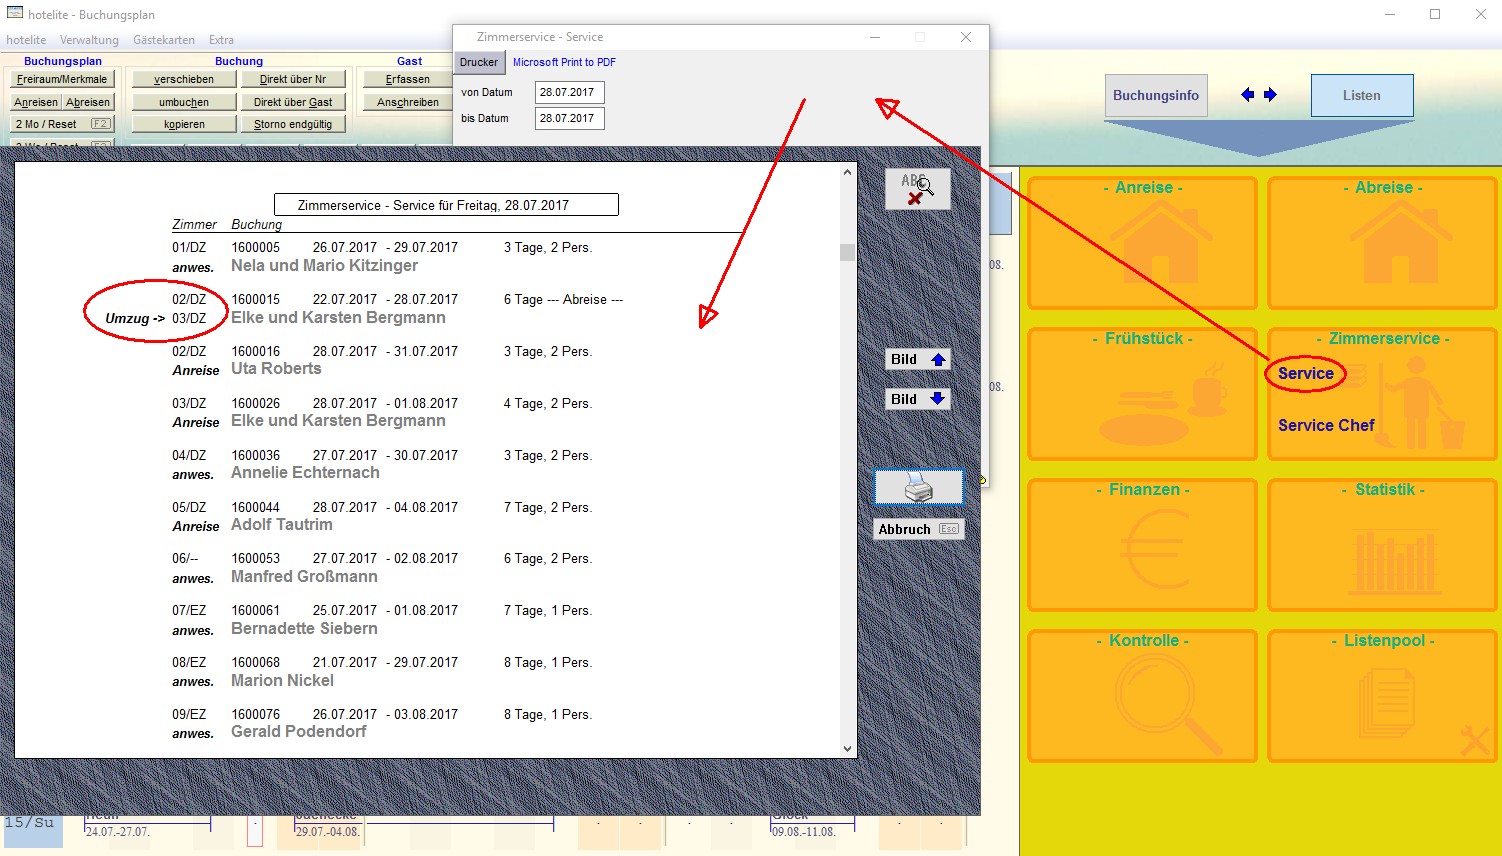Click the von Datum input field

[569, 92]
